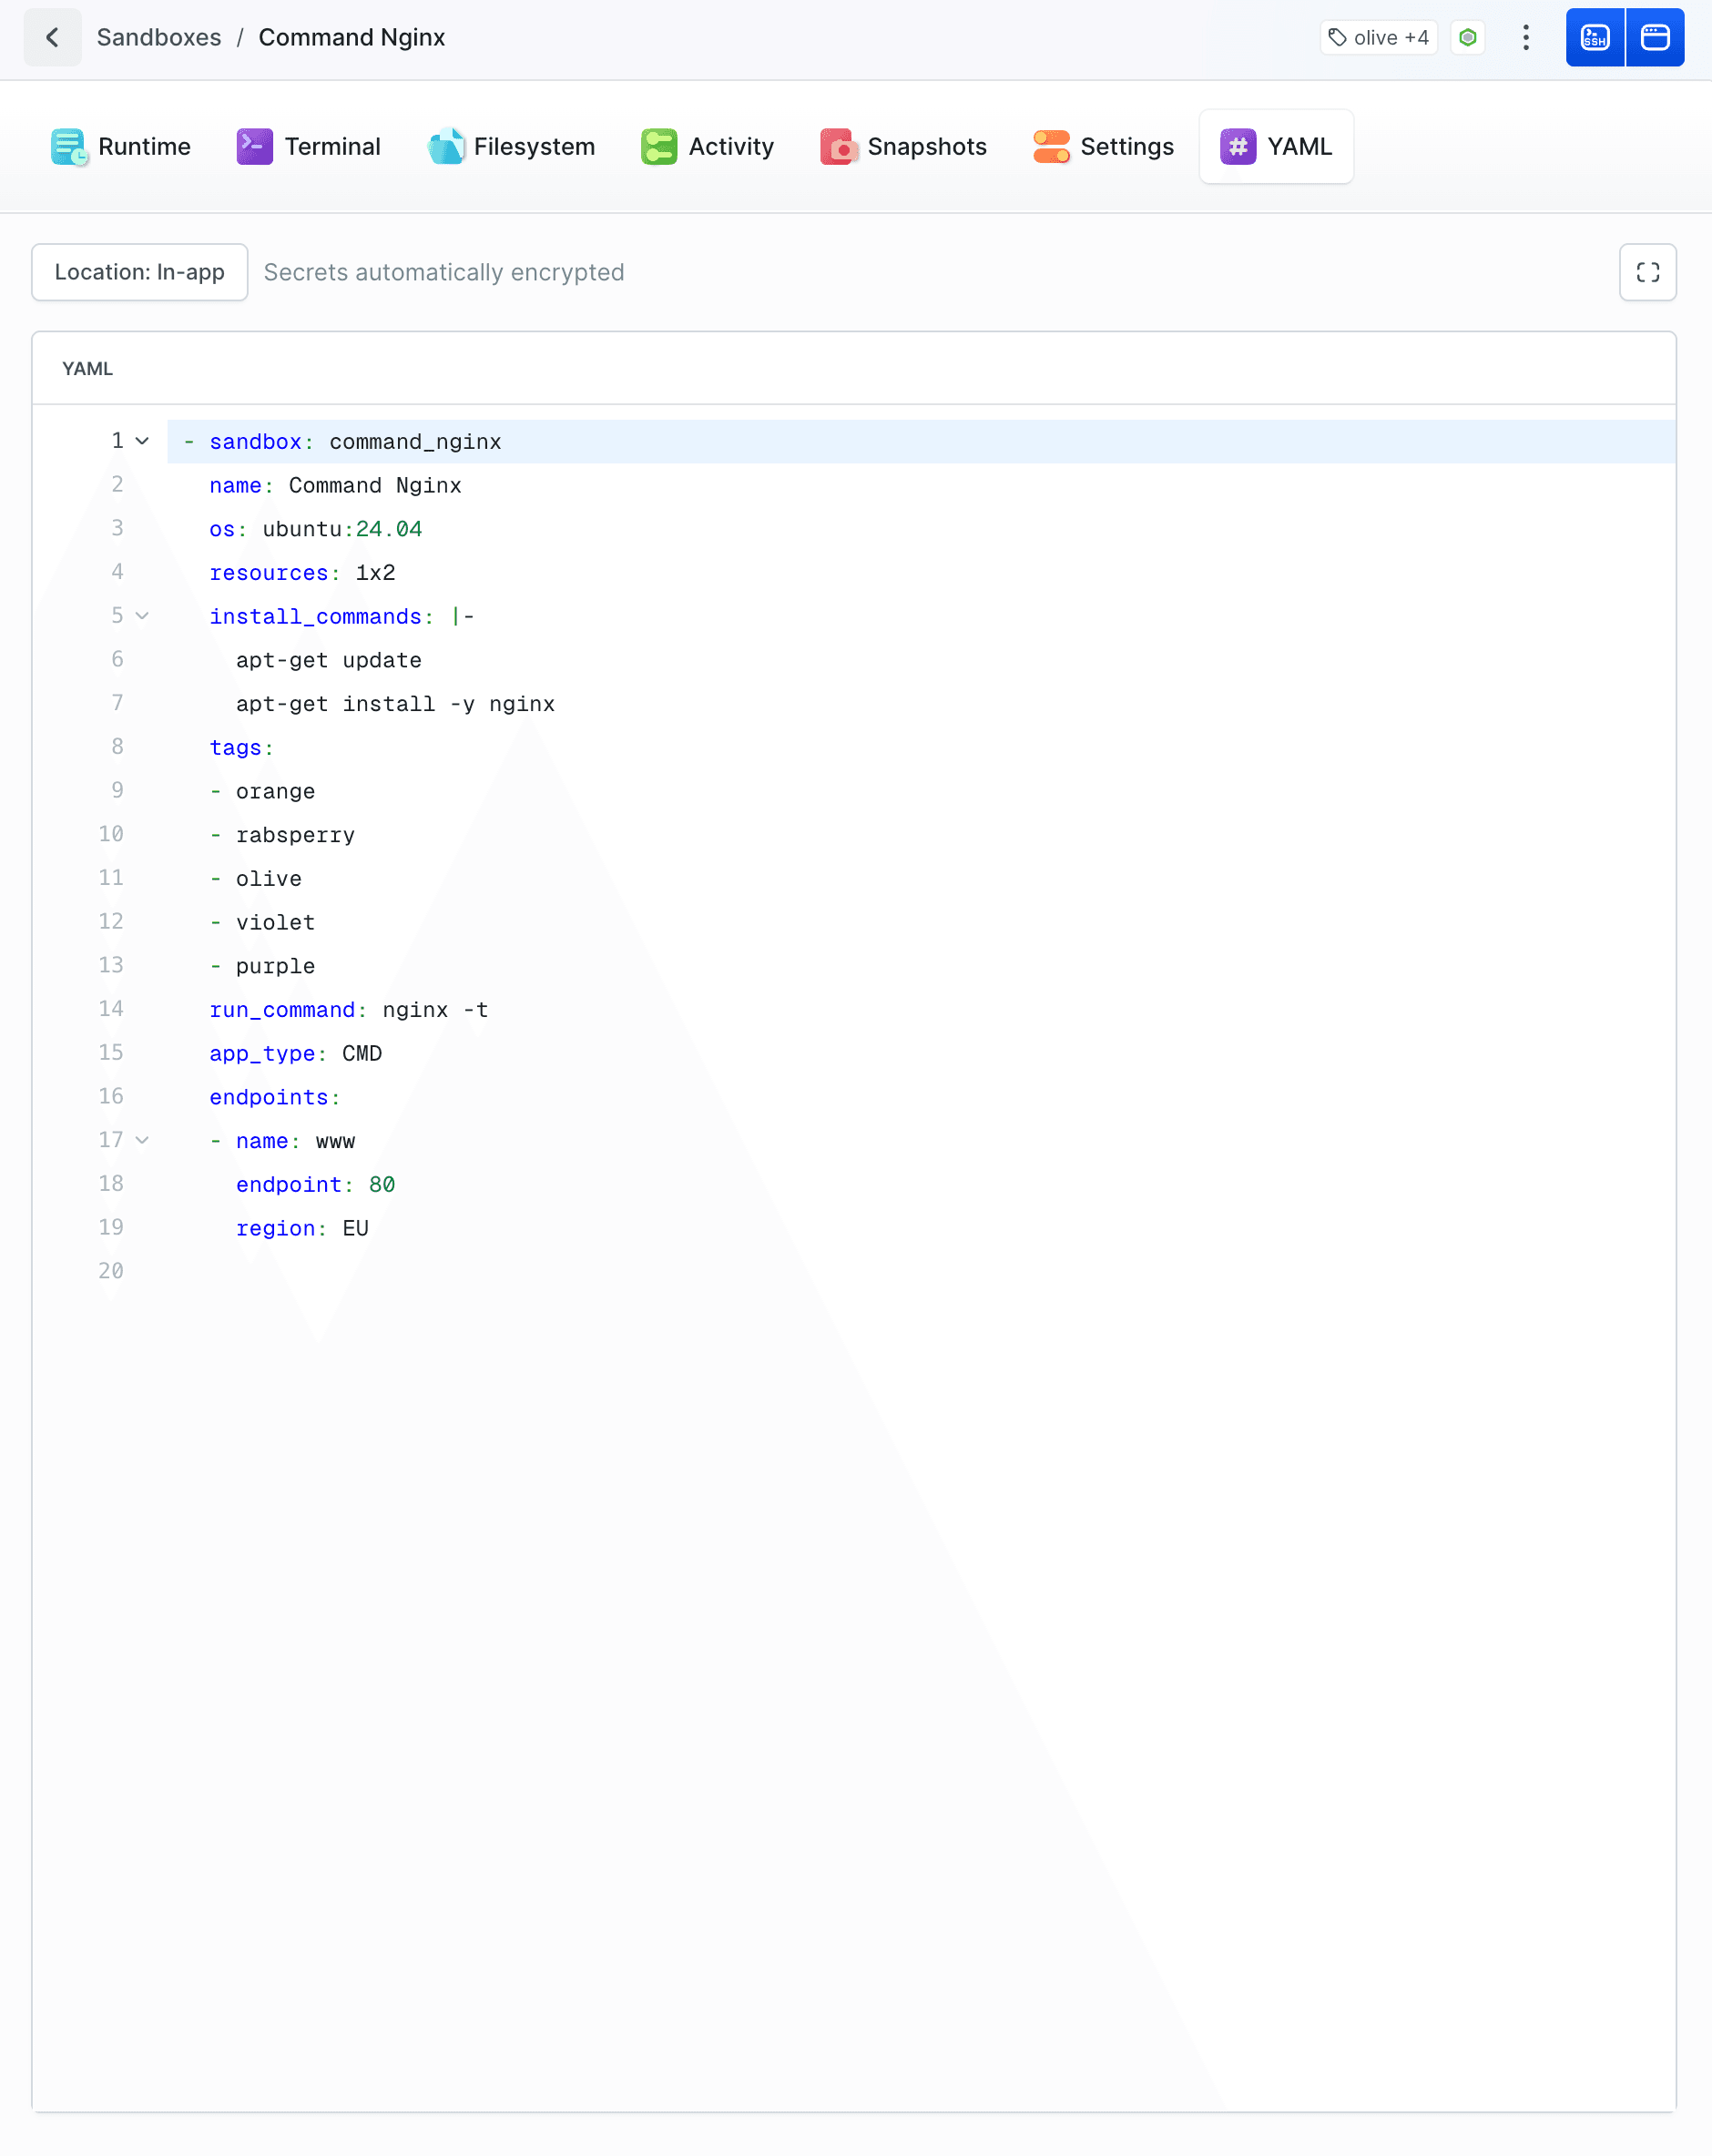Screen dimensions: 1712x2156
Task: Click the green hexagon status icon
Action: click(1467, 38)
